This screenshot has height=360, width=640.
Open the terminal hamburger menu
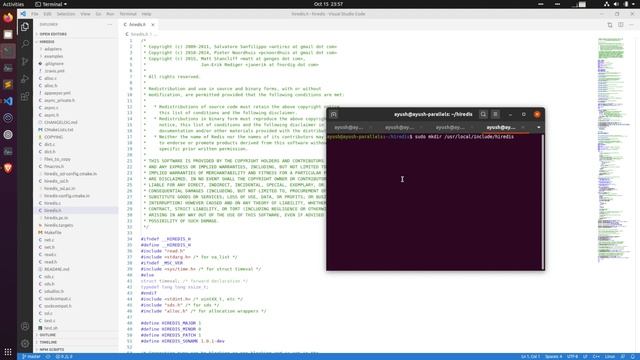(495, 114)
